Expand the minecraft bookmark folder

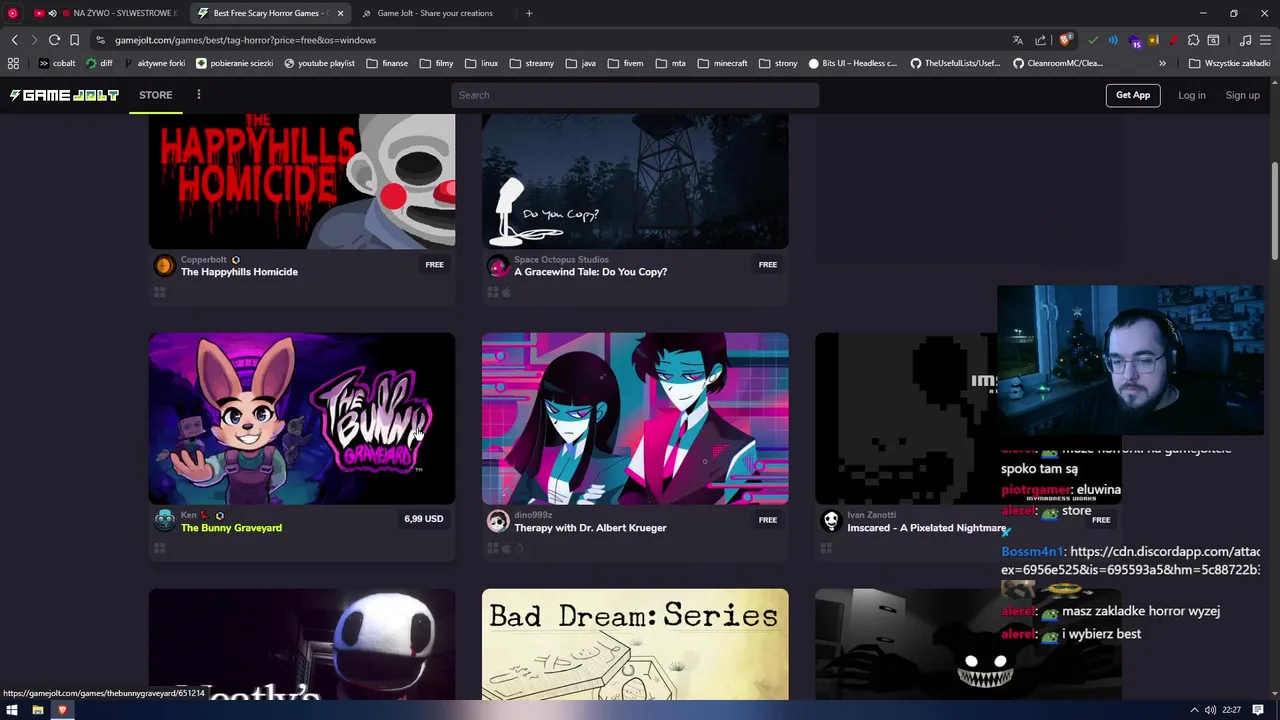pyautogui.click(x=722, y=63)
